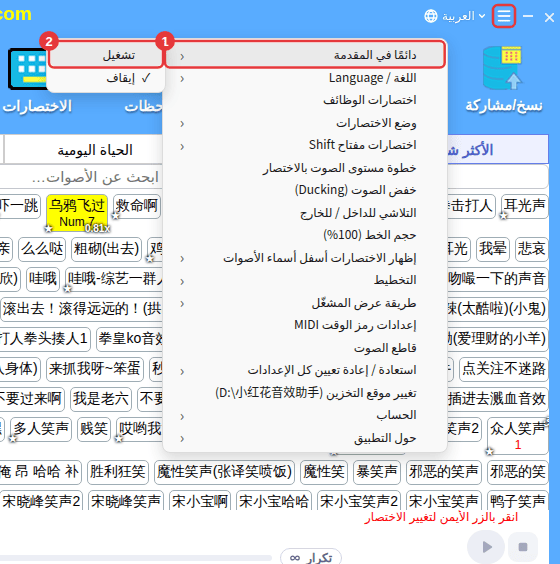Play the 邪恶的笑声 sound

(x=444, y=472)
